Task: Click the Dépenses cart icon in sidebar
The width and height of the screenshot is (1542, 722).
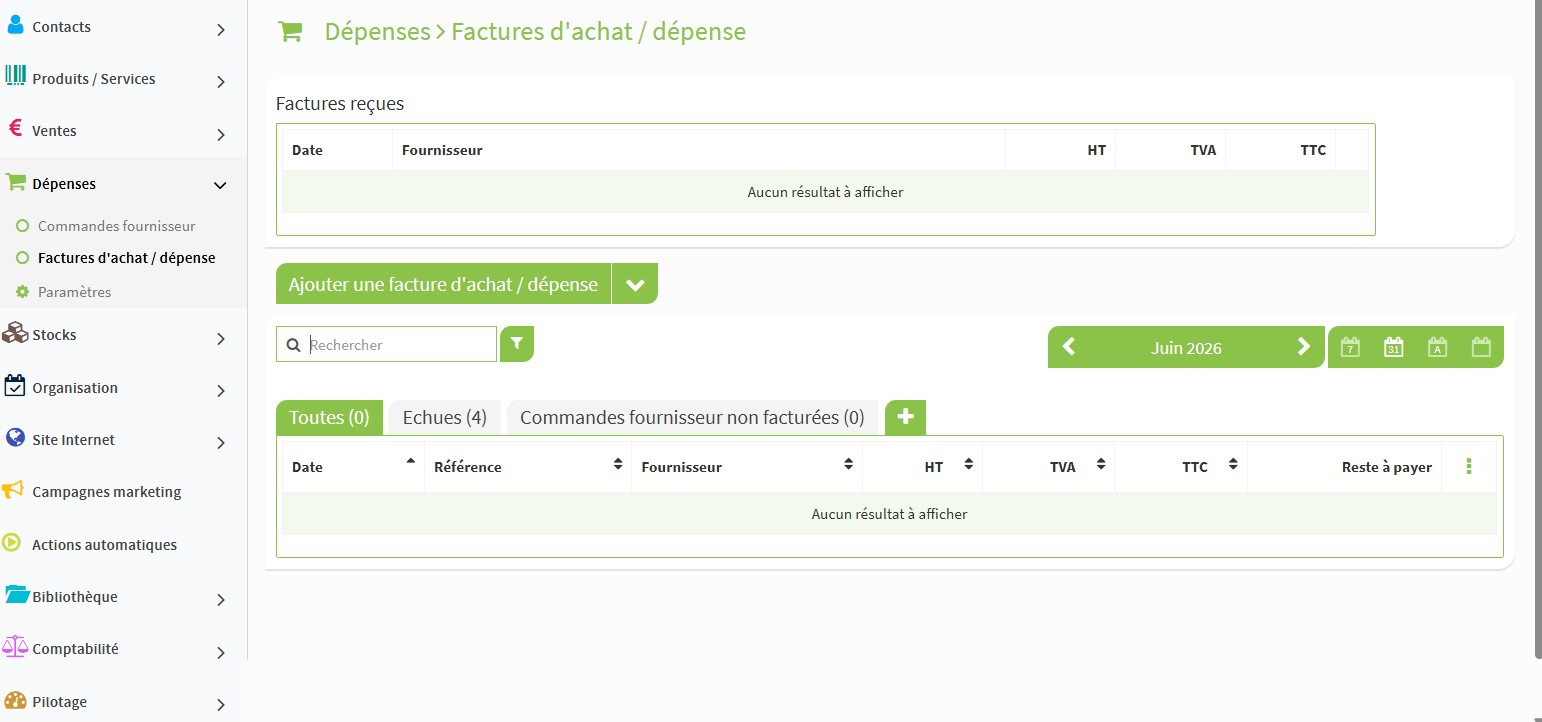Action: [15, 182]
